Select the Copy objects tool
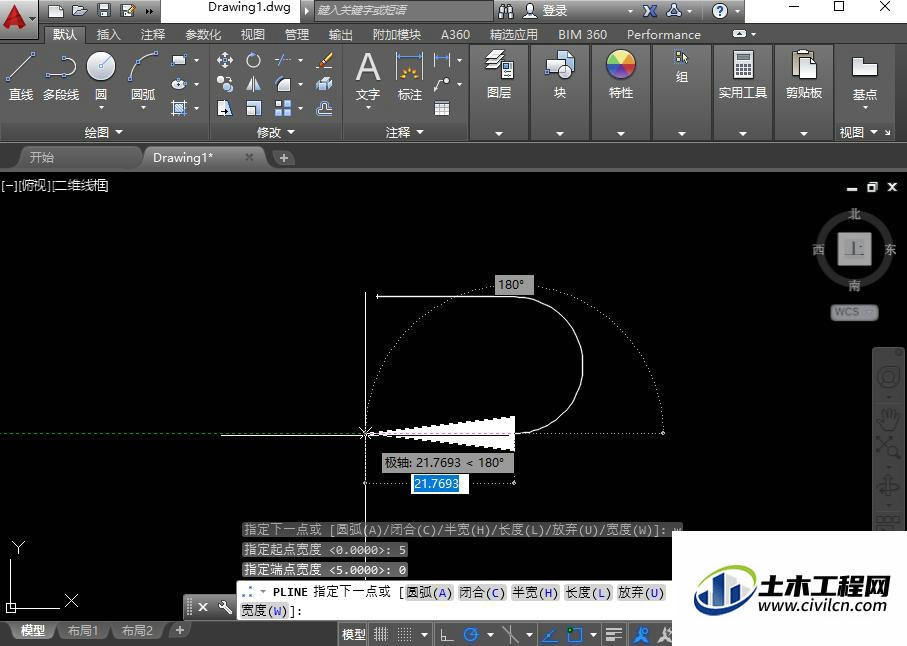907x646 pixels. point(224,84)
